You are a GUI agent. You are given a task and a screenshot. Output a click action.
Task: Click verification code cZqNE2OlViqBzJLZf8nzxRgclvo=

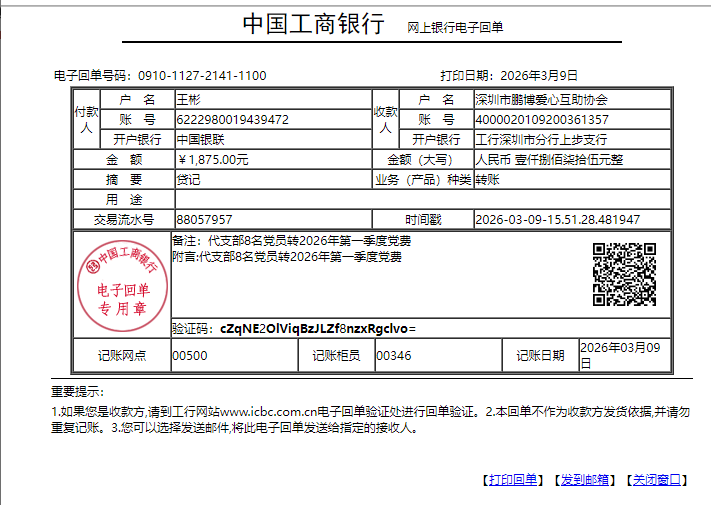(x=318, y=329)
